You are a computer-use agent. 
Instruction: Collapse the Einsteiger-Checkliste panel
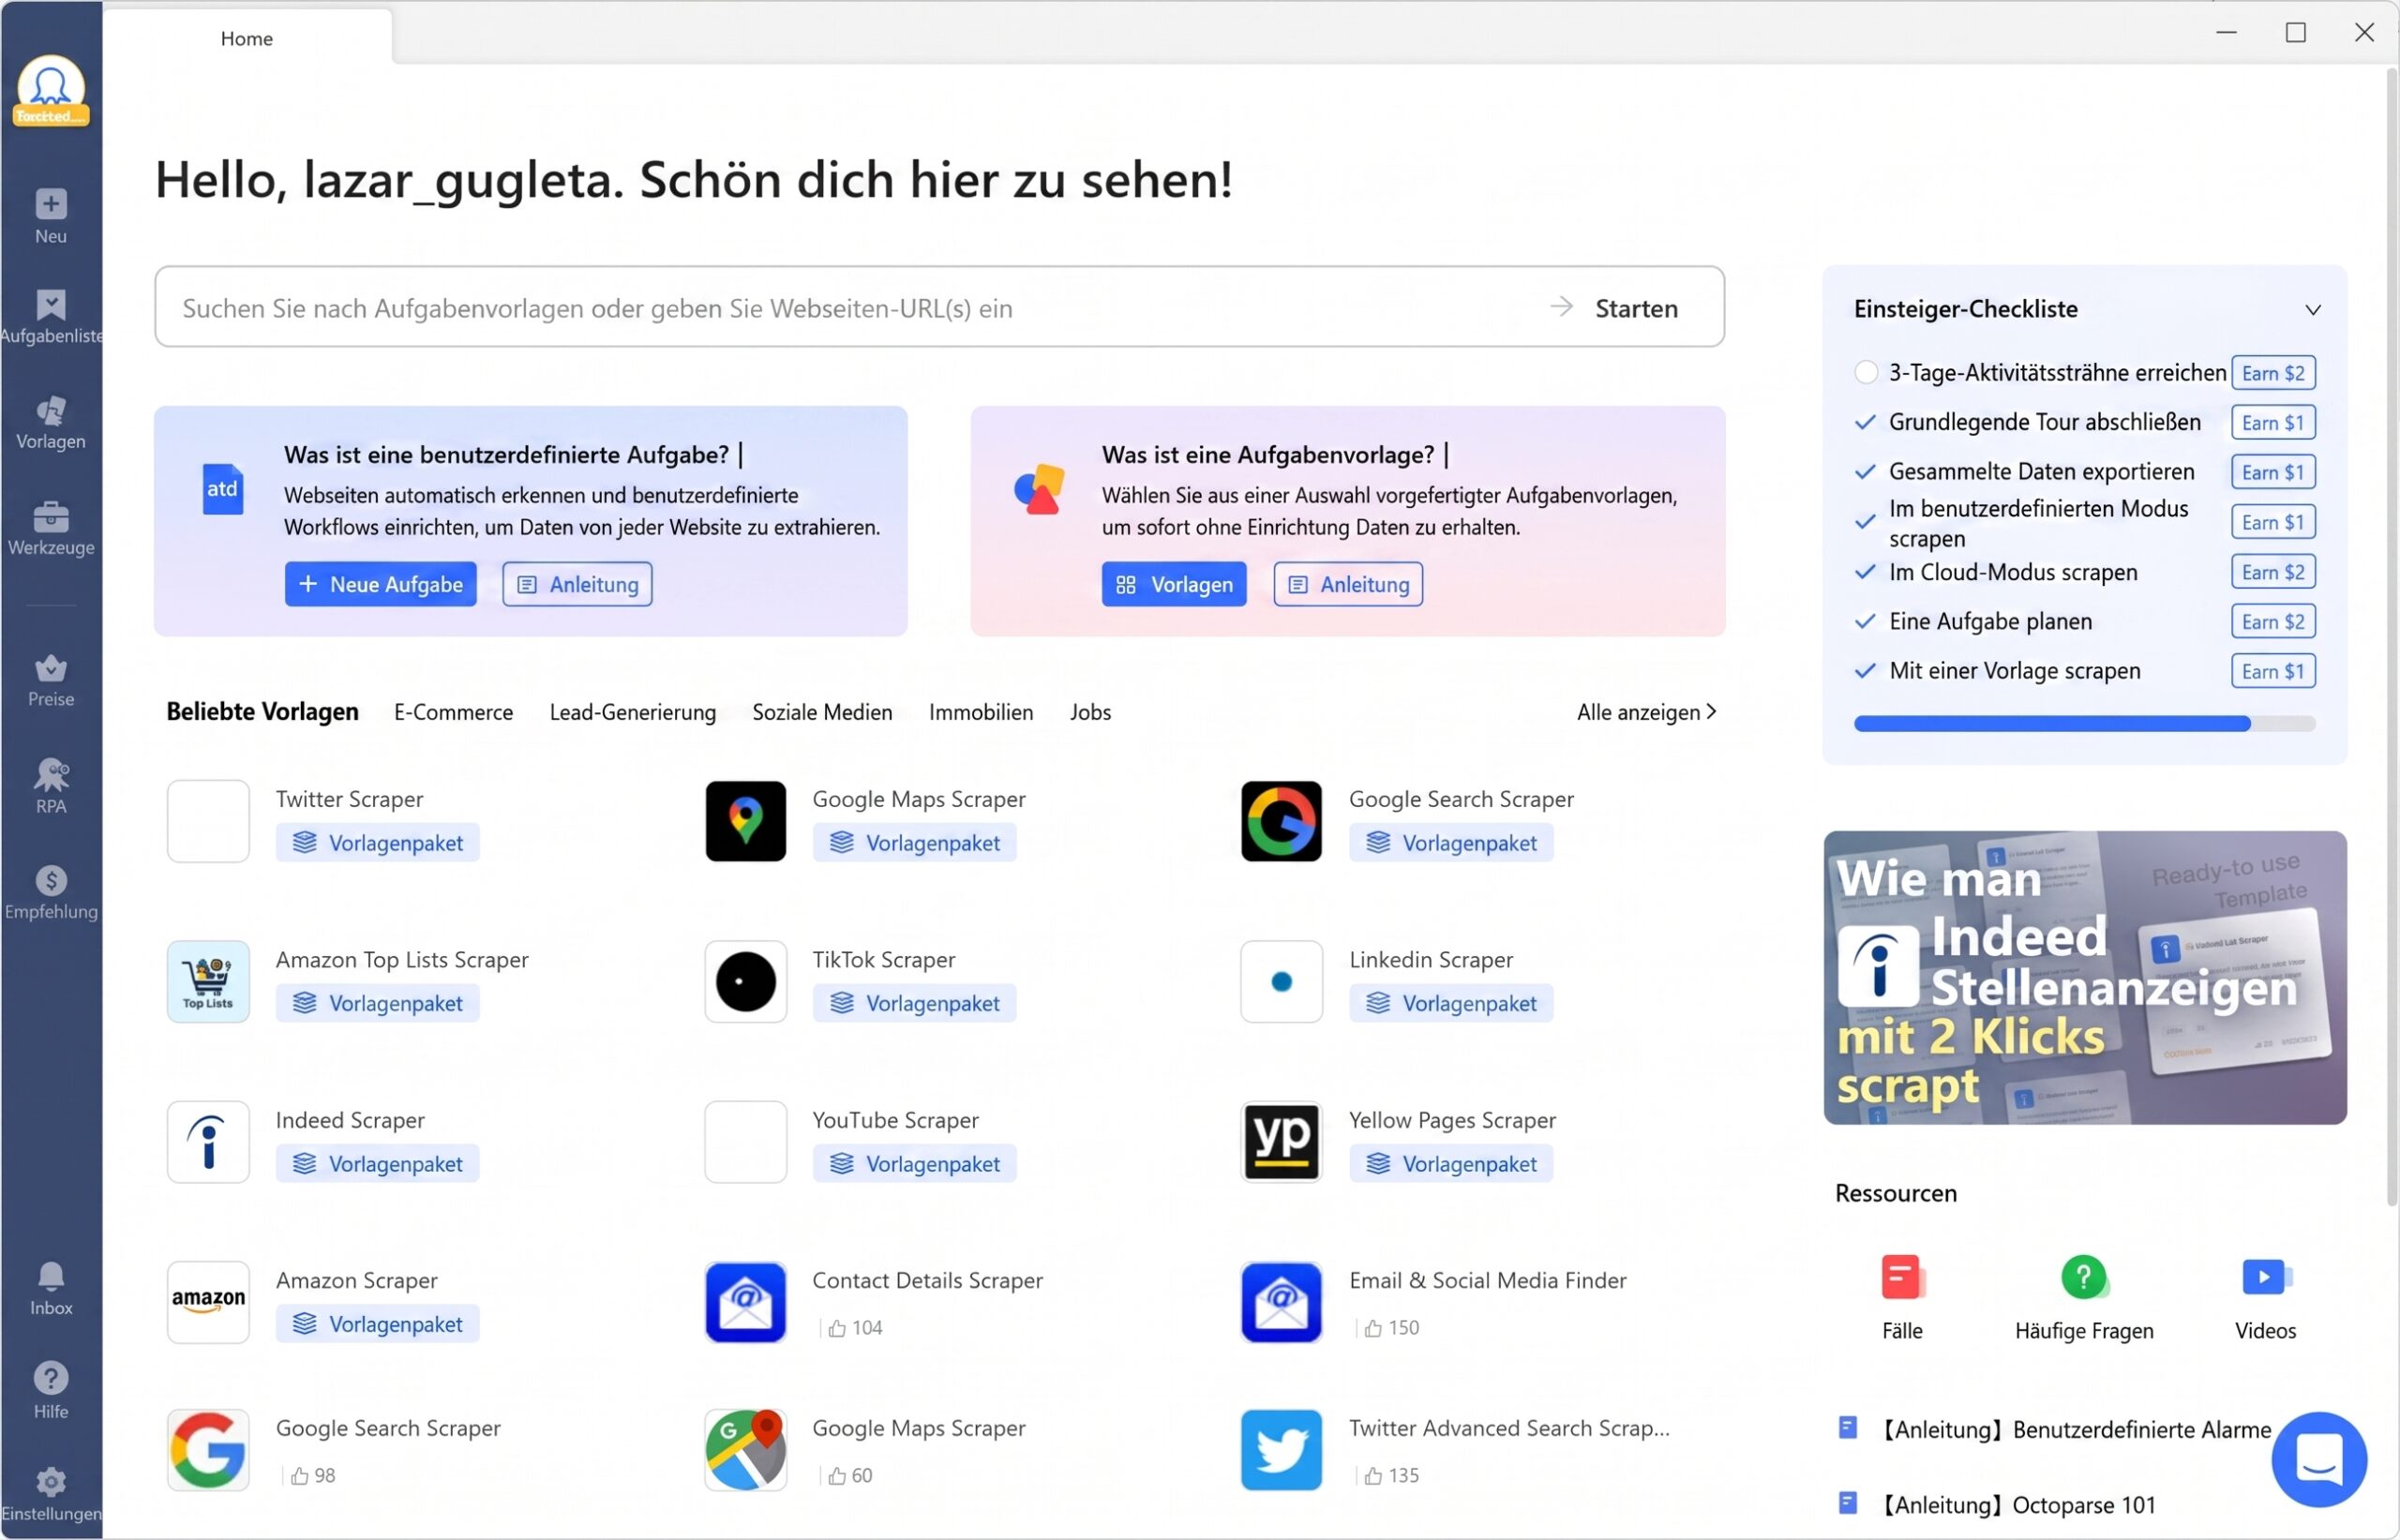2312,310
